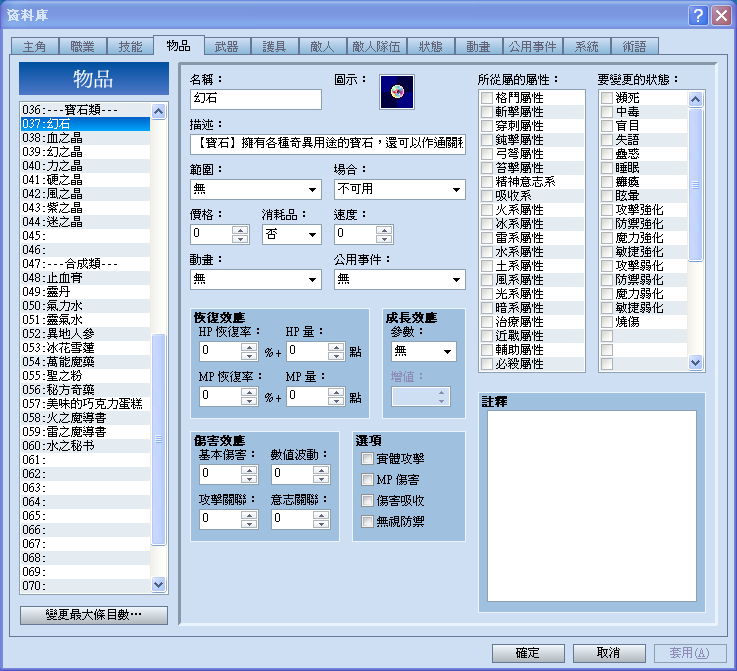Click the 名稱 input field

pos(256,99)
